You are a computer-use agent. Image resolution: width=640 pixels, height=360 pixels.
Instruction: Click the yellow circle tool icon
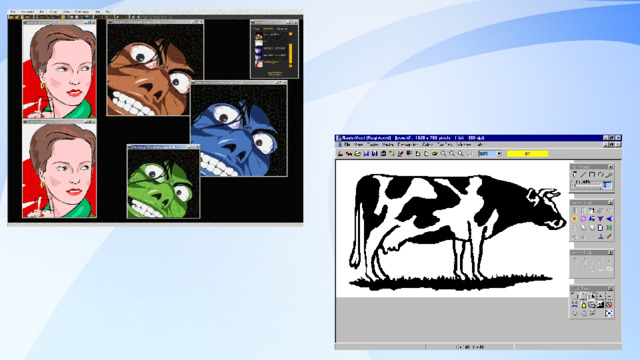tap(575, 219)
